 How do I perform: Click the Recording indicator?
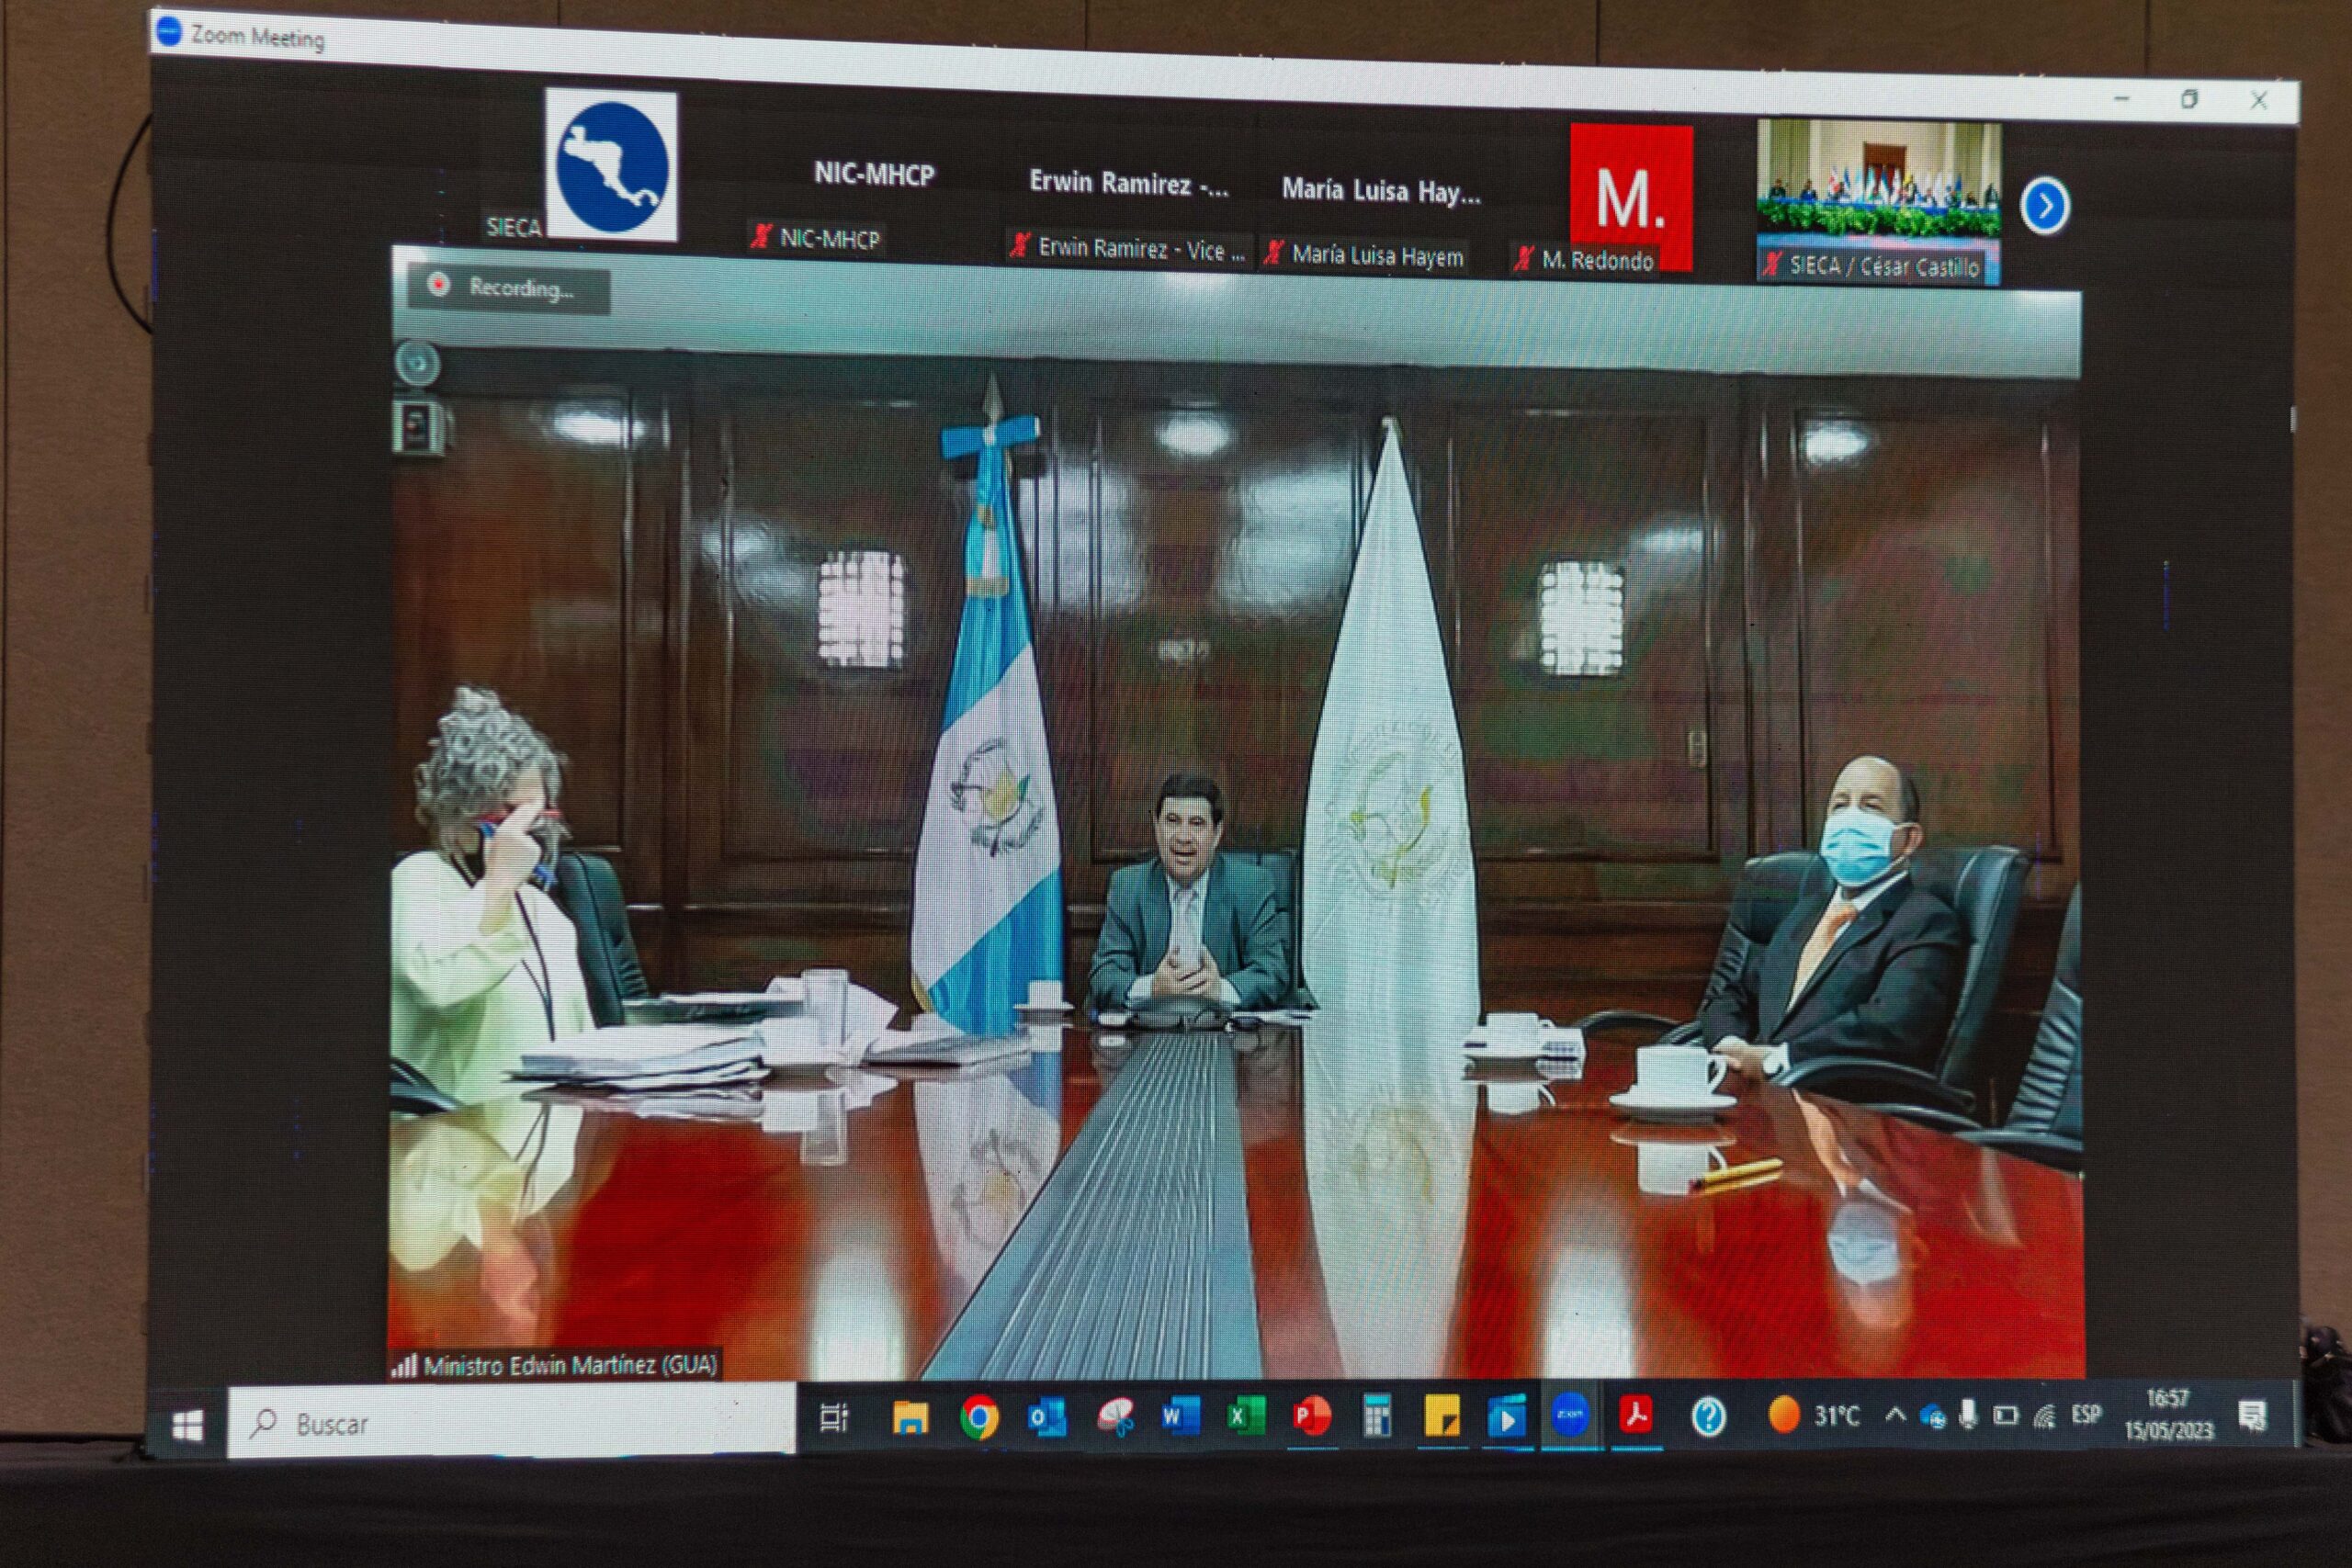[508, 288]
